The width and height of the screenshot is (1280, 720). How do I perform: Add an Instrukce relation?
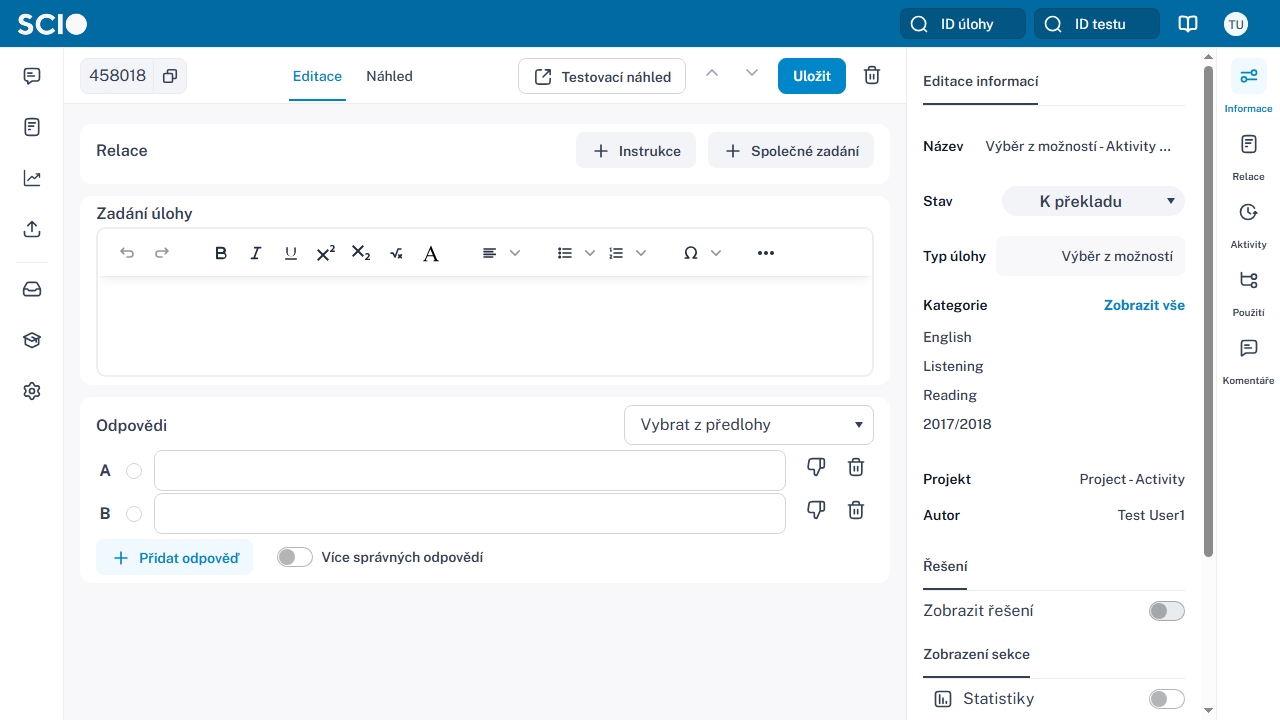[636, 151]
